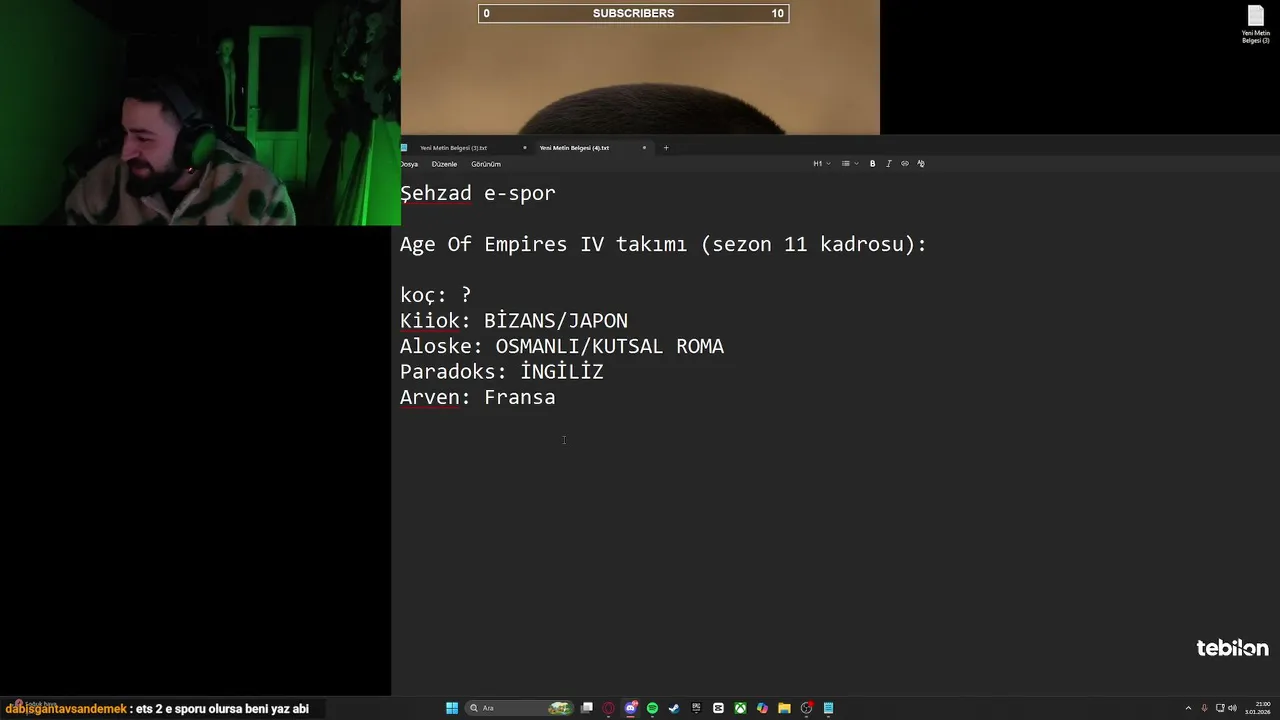Image resolution: width=1280 pixels, height=720 pixels.
Task: Open the Dosya menu
Action: [409, 164]
